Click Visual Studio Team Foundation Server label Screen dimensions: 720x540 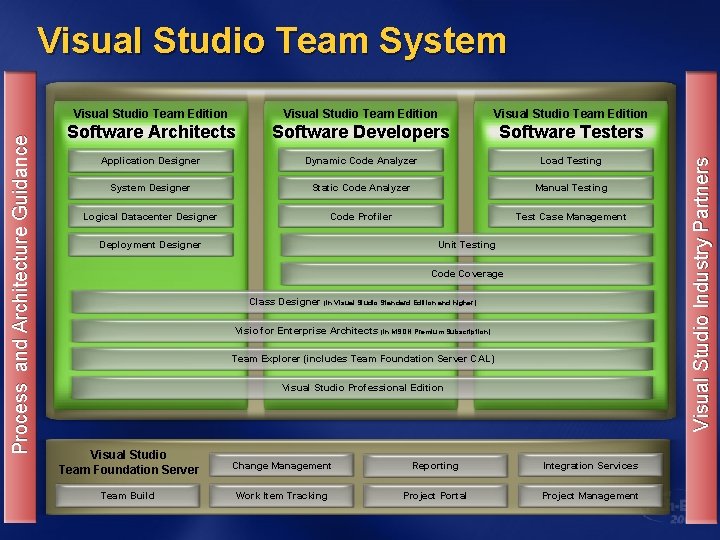click(x=129, y=462)
